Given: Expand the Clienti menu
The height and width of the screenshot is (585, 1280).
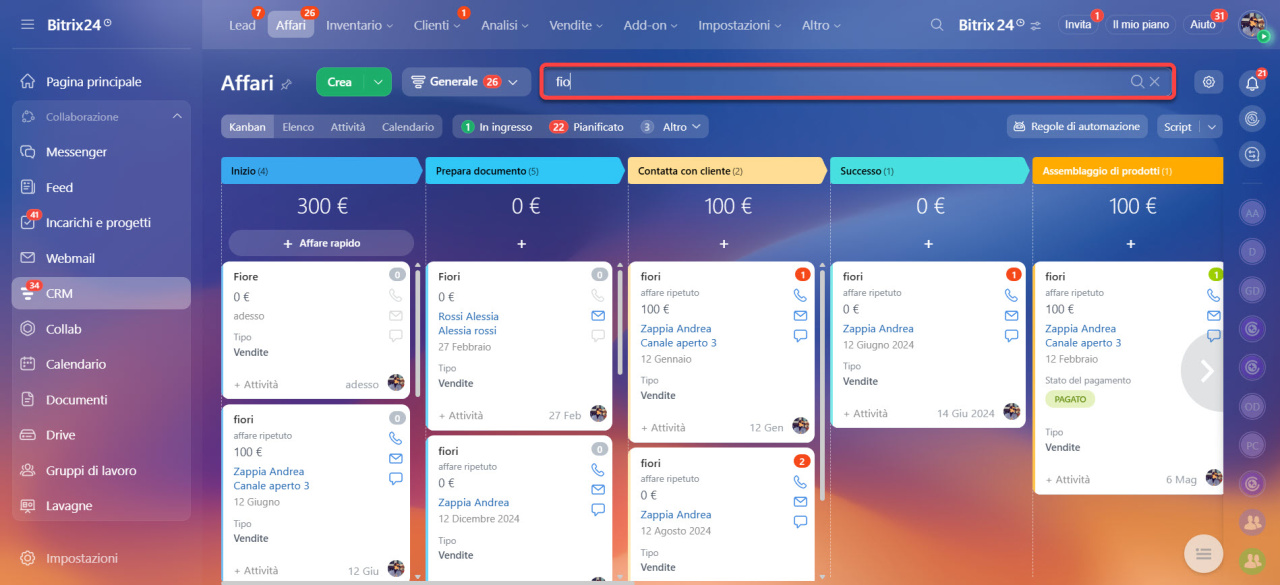Looking at the screenshot, I should [437, 25].
